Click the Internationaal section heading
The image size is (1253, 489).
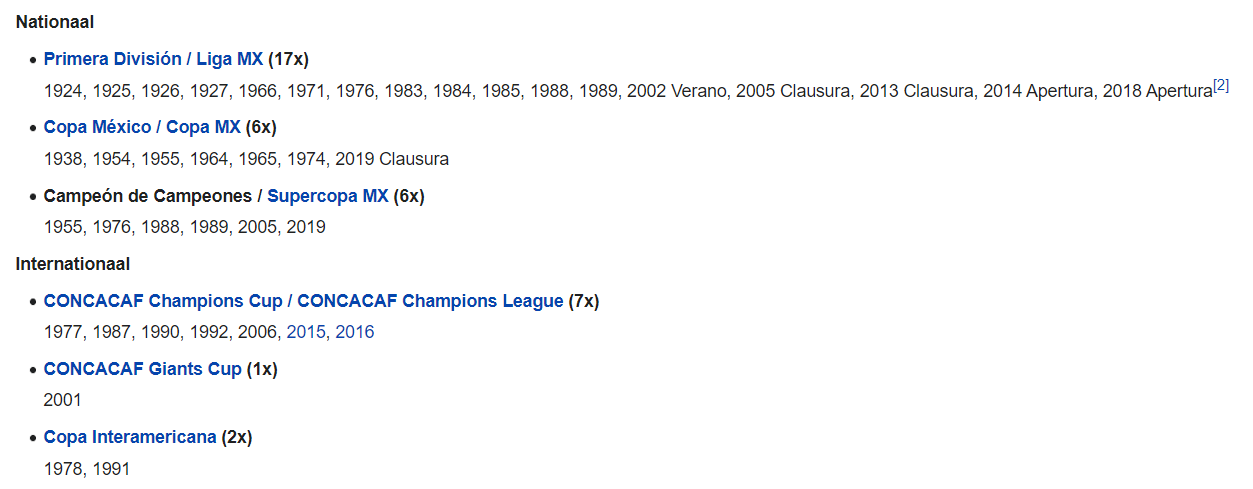(73, 264)
